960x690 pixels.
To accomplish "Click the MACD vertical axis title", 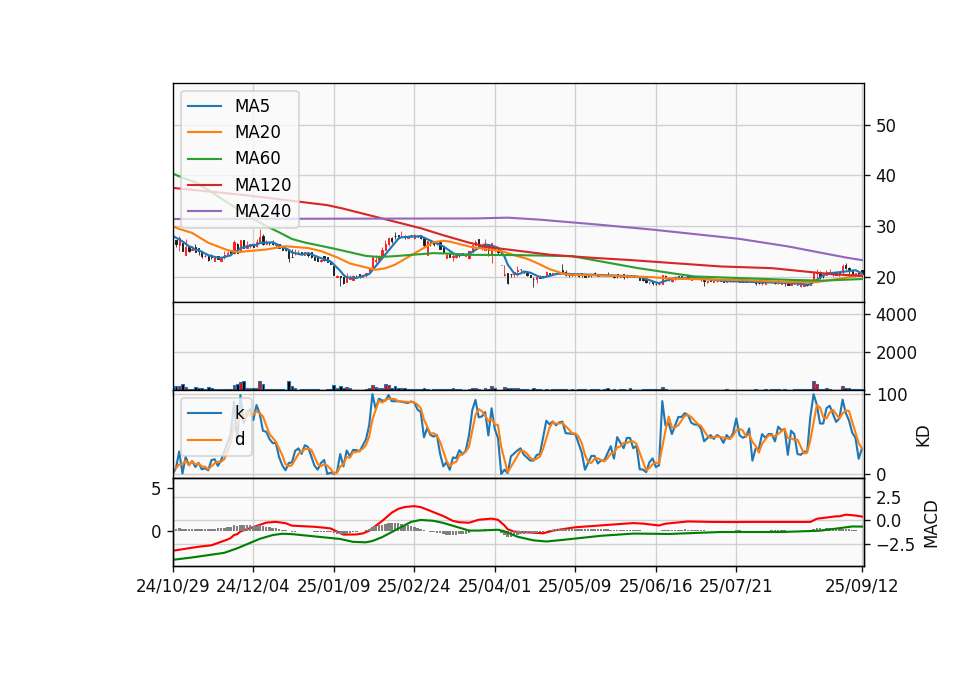I will pyautogui.click(x=931, y=524).
